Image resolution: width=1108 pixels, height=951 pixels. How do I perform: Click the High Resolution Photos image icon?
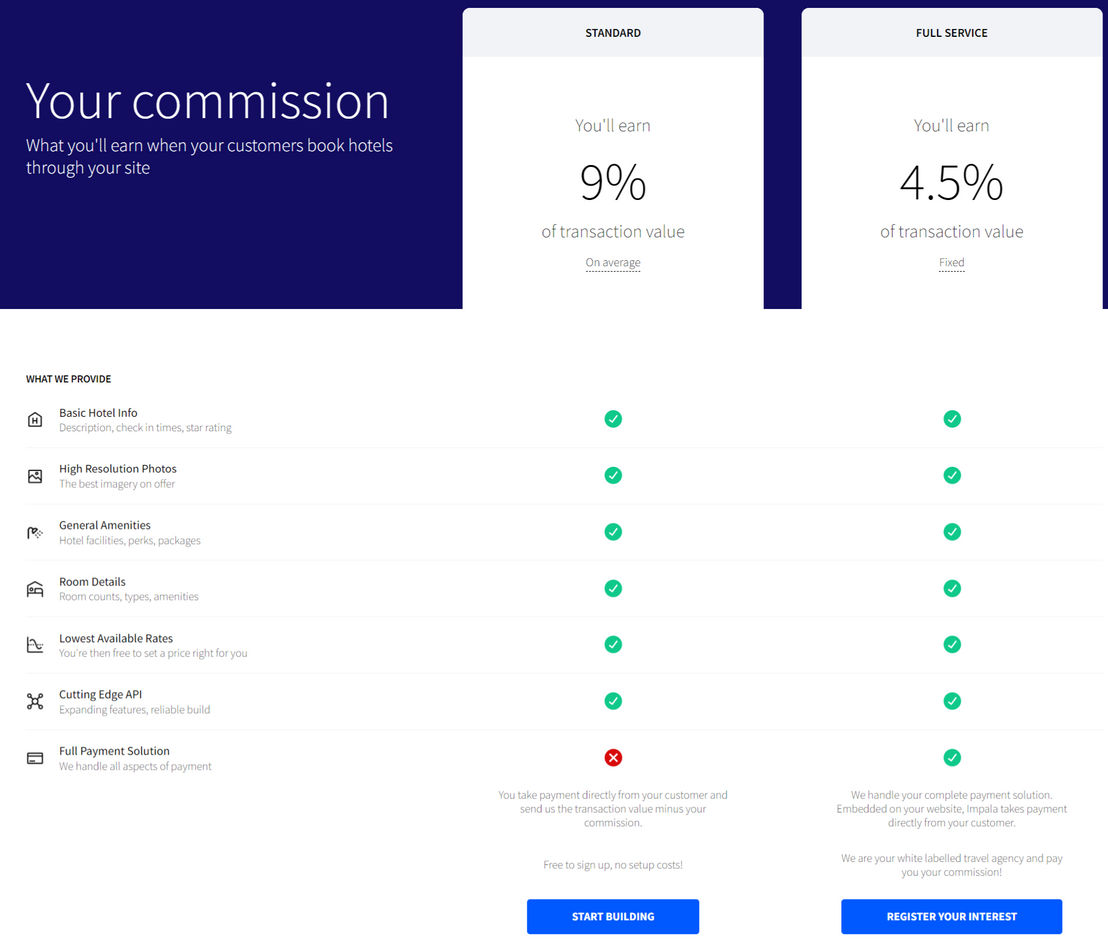(35, 476)
